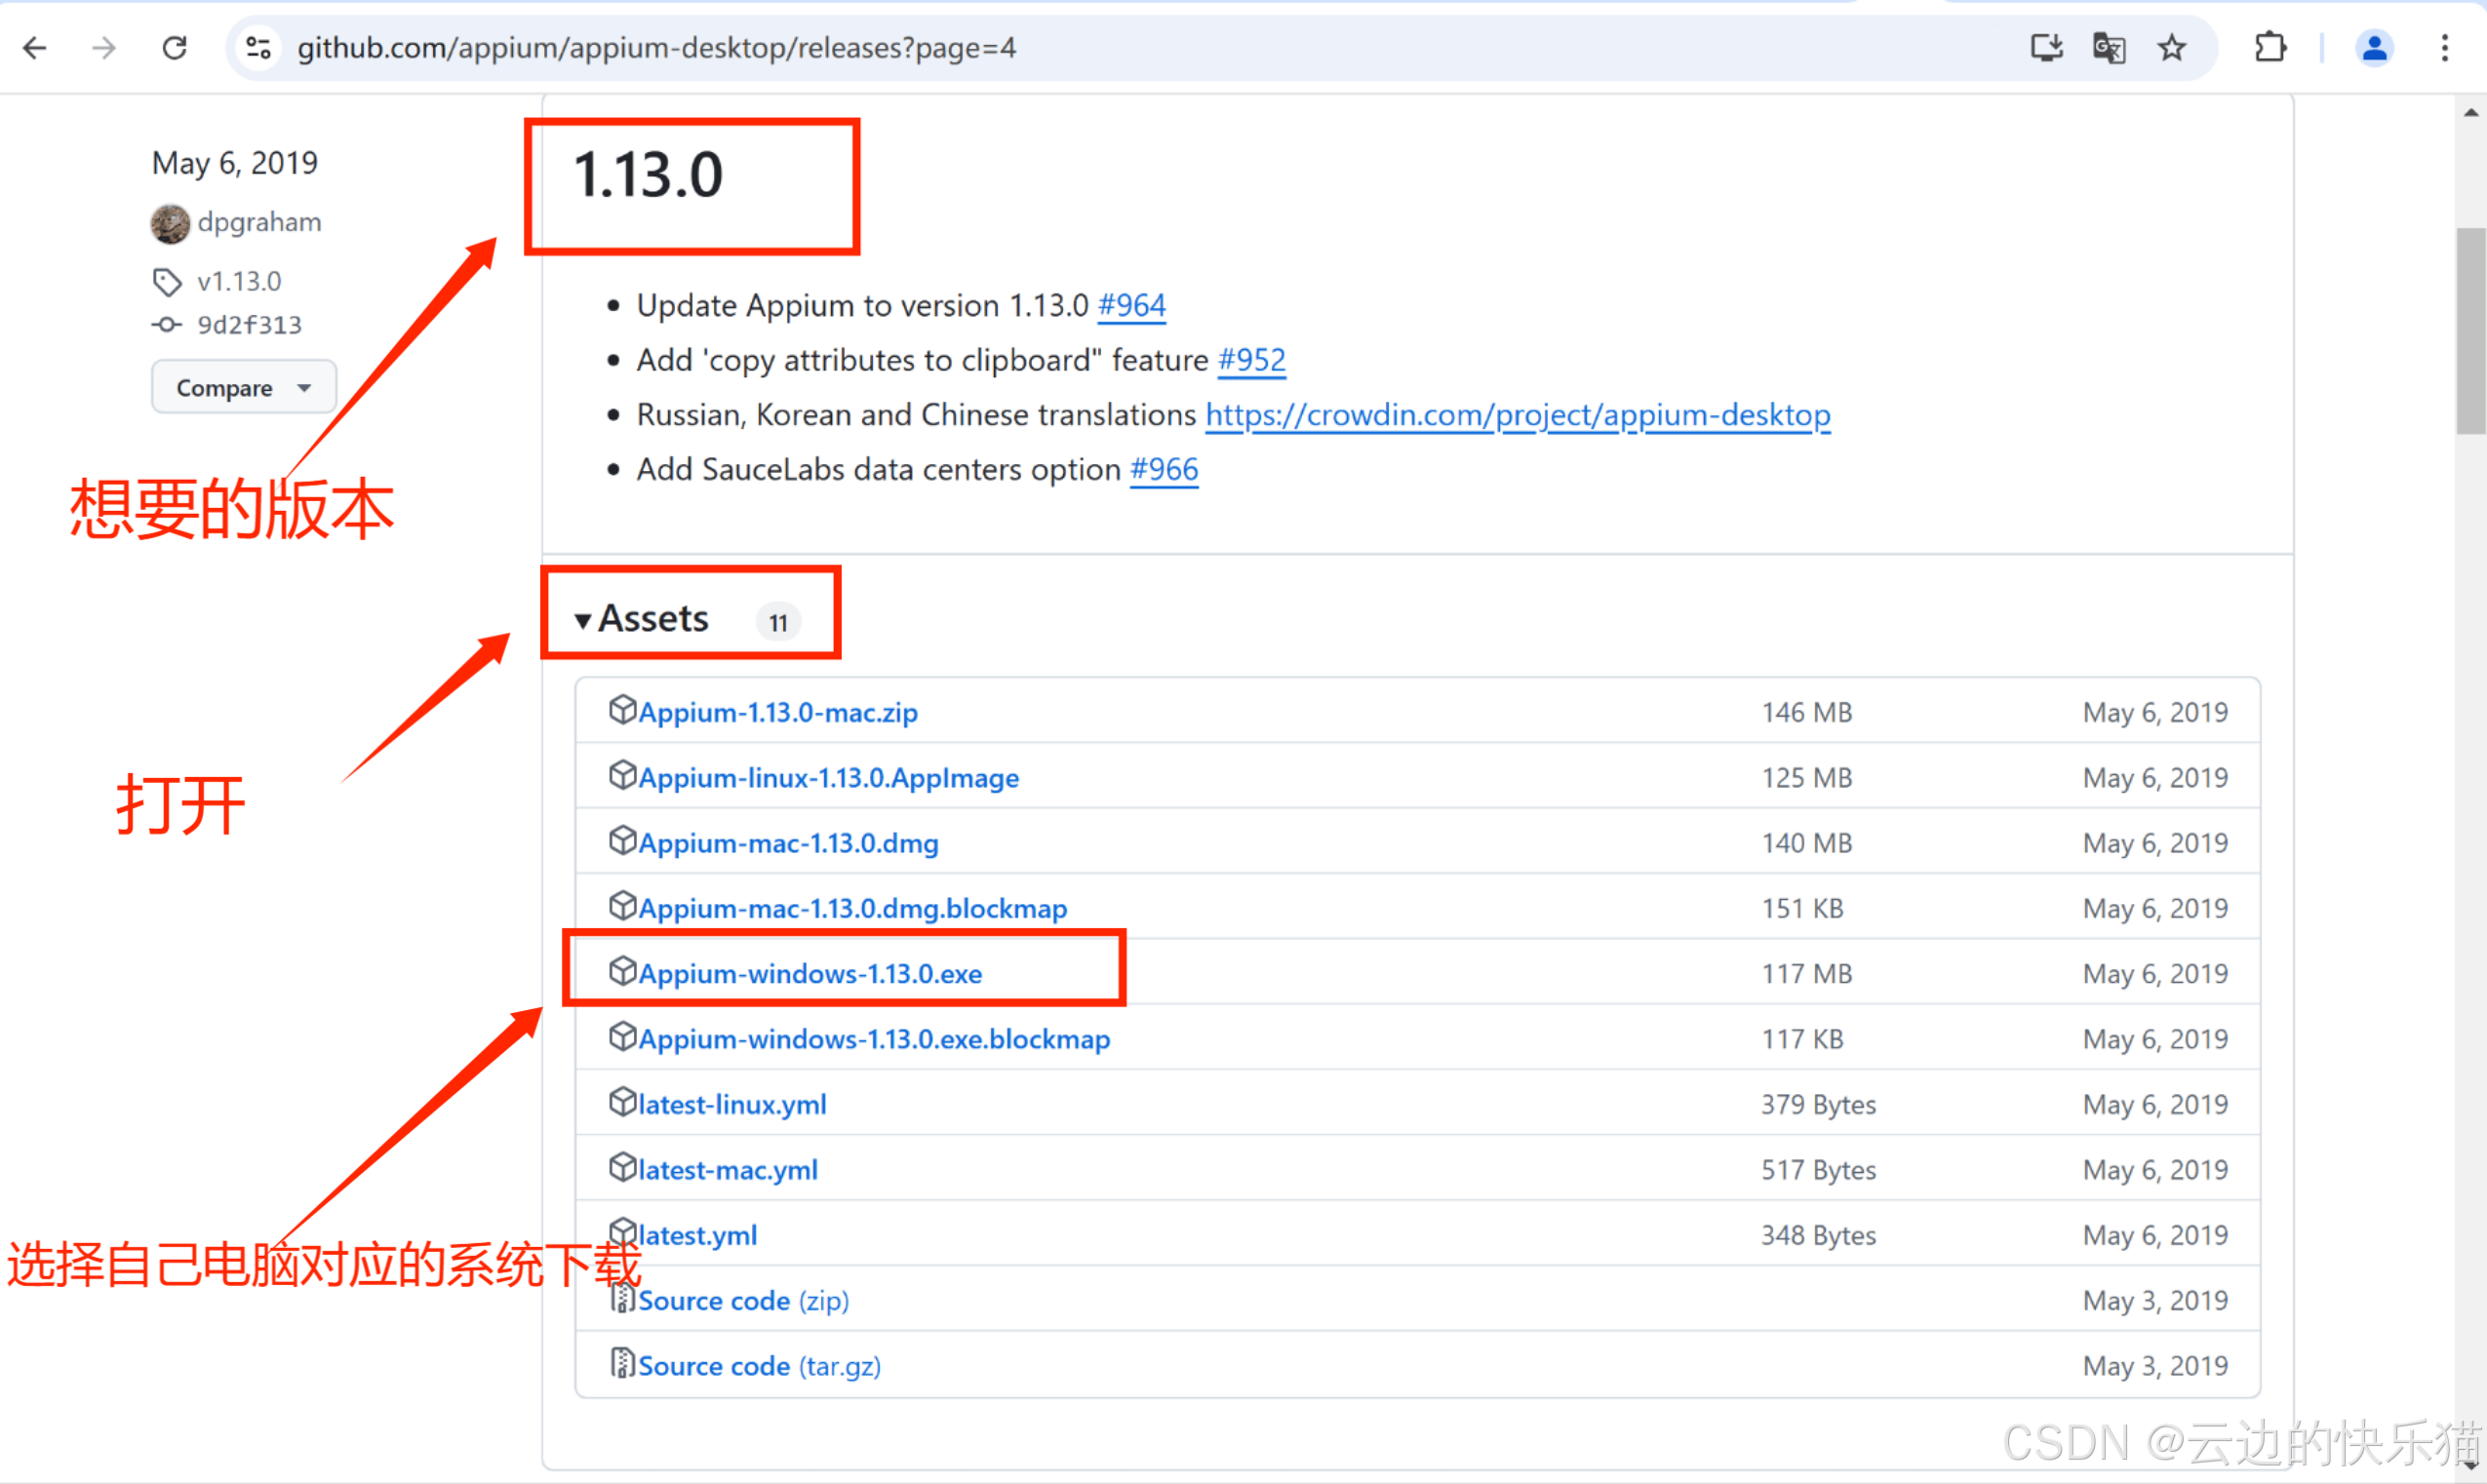Reload the releases page
This screenshot has width=2487, height=1484.
[x=175, y=47]
